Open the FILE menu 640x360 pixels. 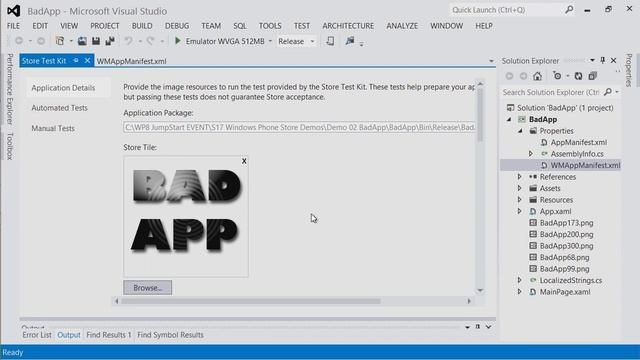click(13, 26)
